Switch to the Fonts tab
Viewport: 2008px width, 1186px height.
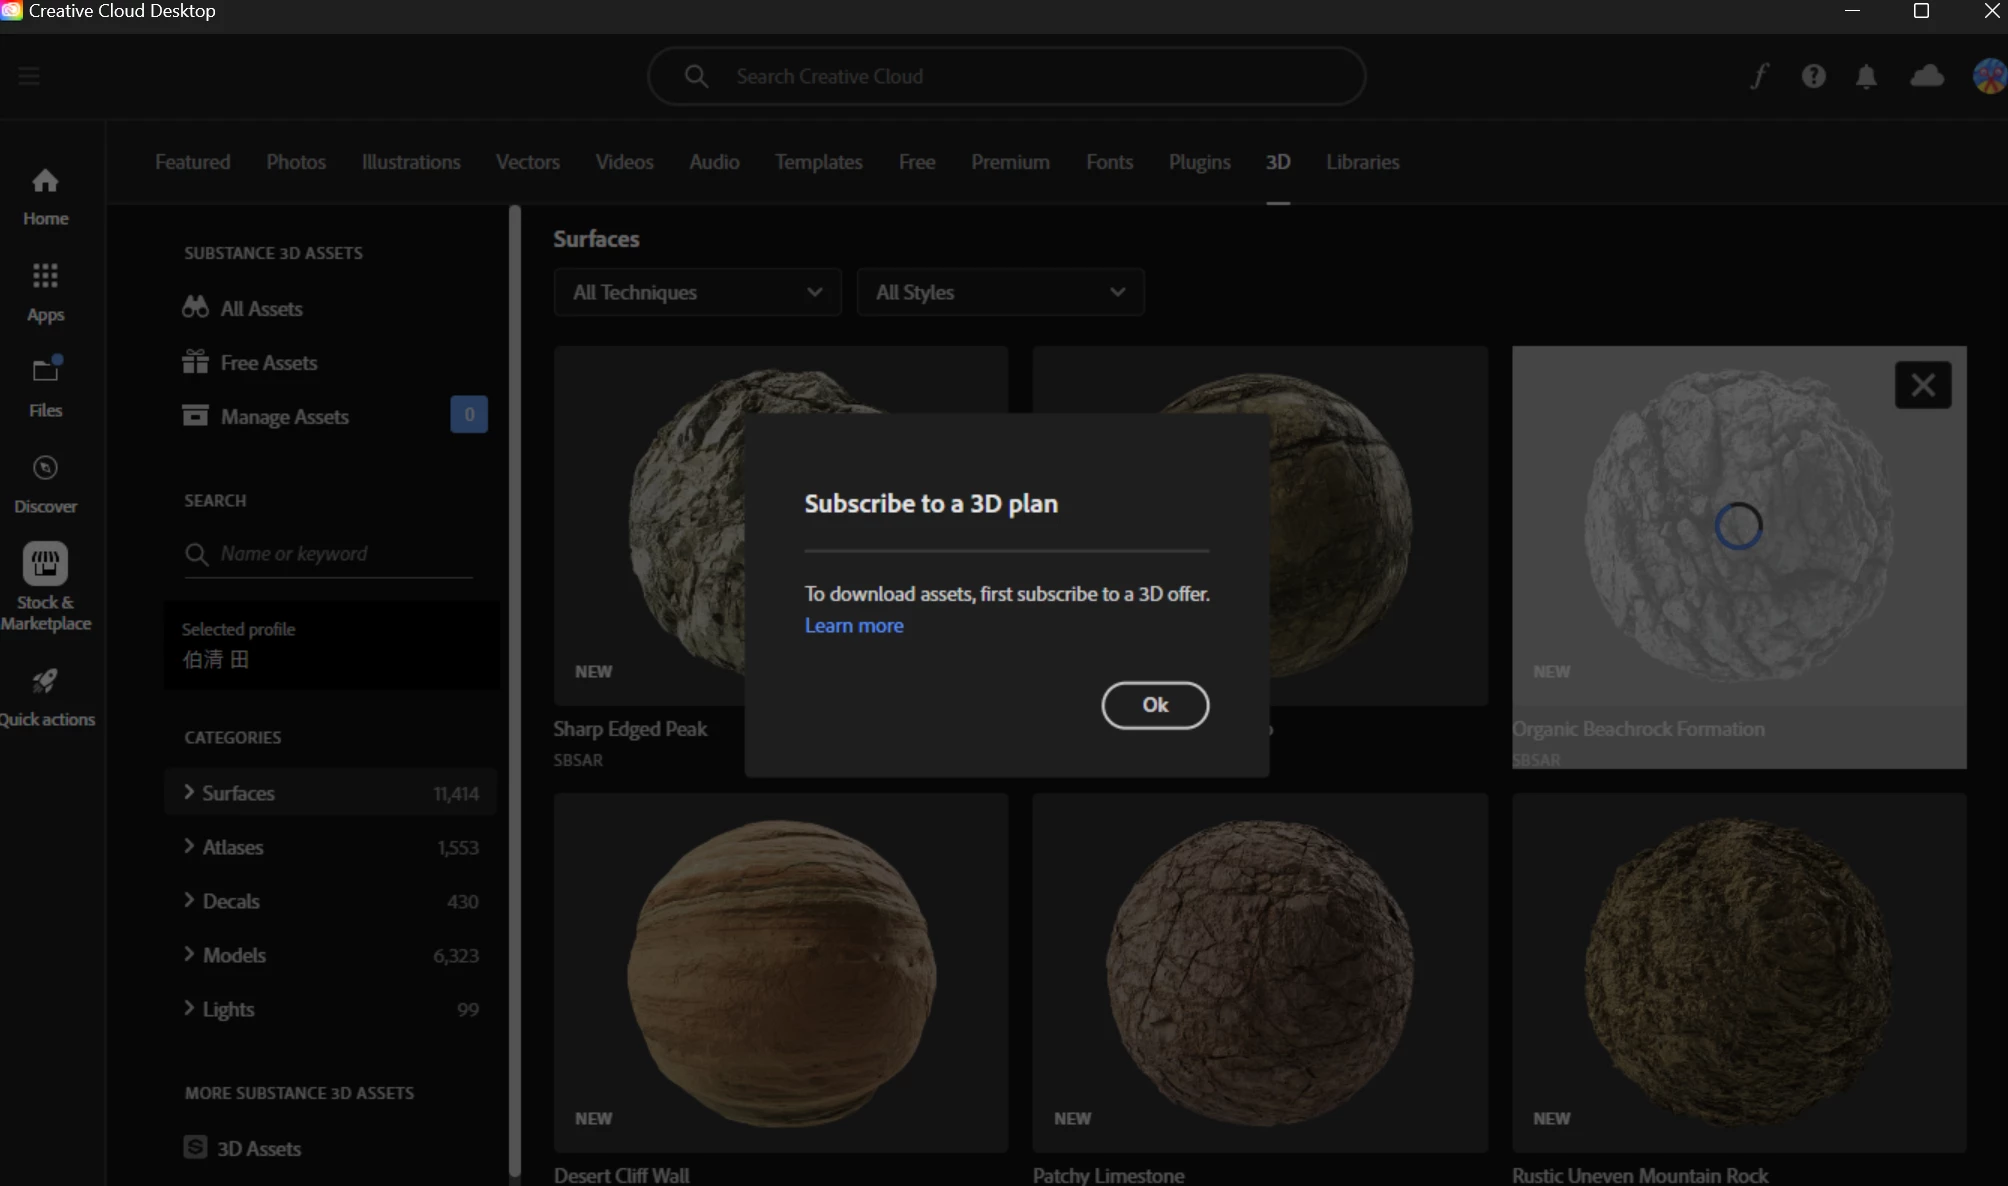pos(1109,162)
